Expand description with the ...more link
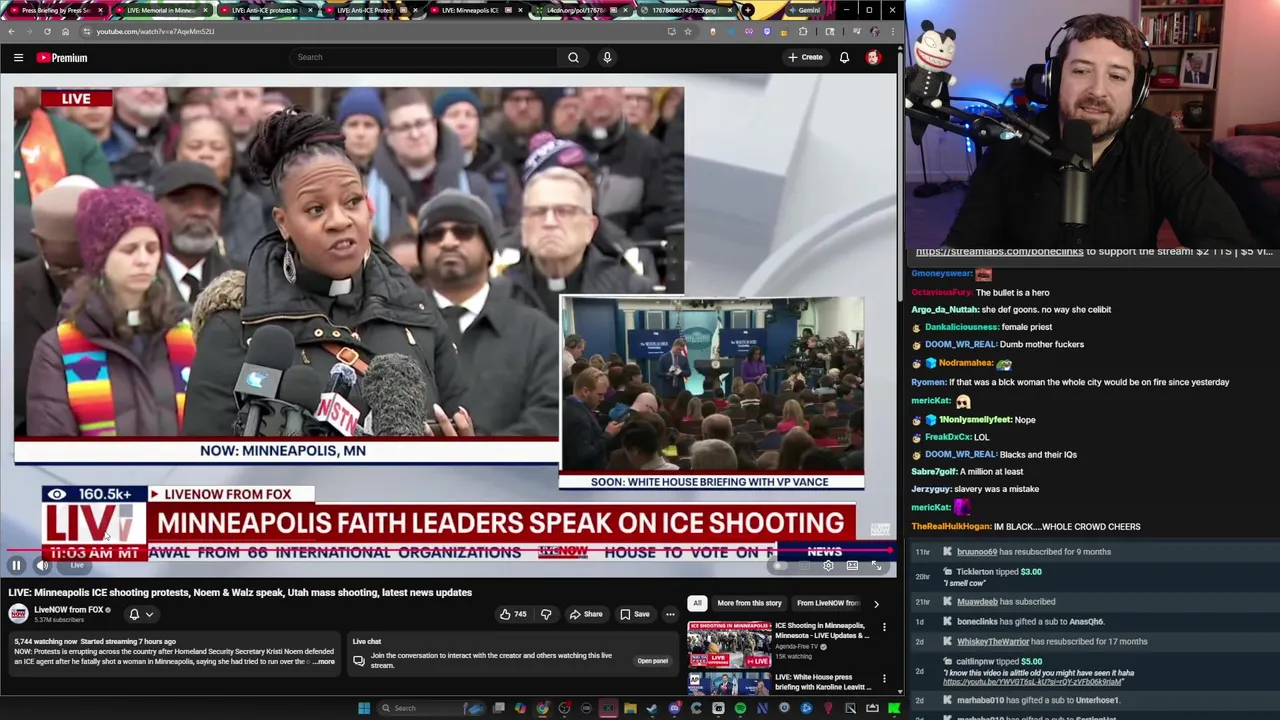The width and height of the screenshot is (1280, 720). pos(323,662)
